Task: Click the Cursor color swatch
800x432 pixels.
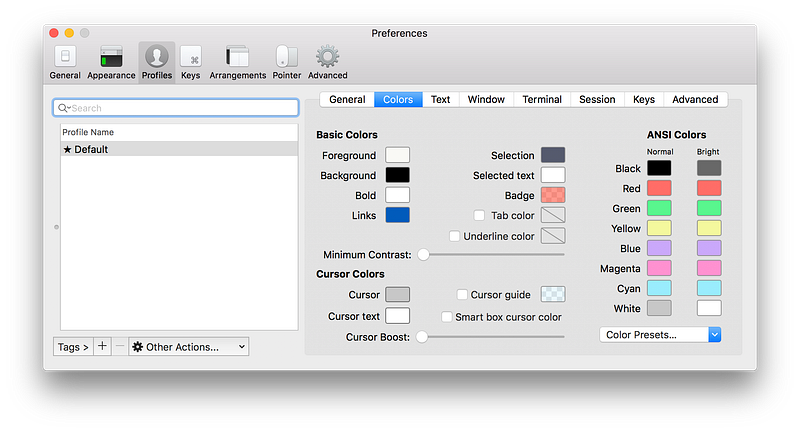Action: pos(397,294)
